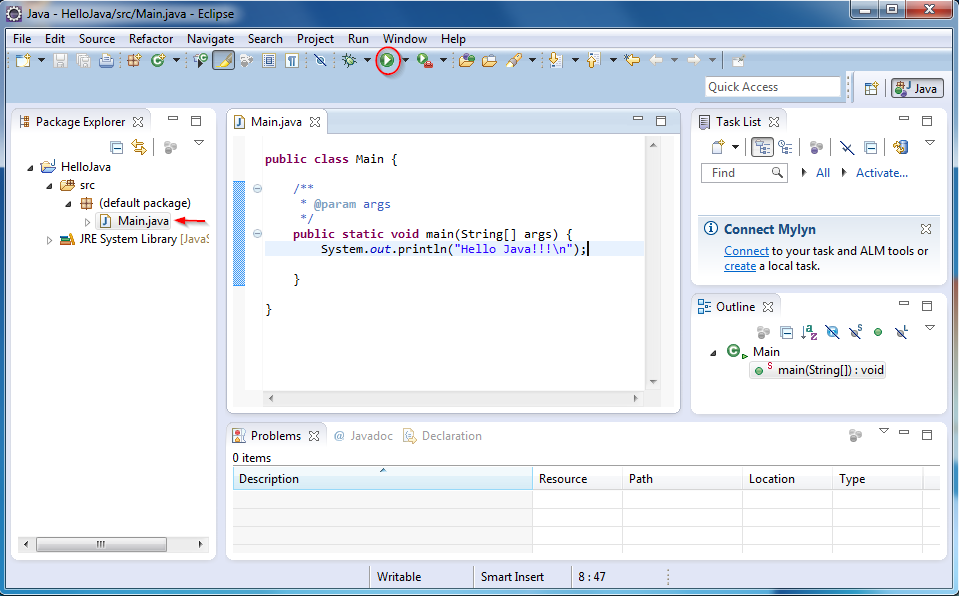Screen dimensions: 959x596
Task: Collapse the HelloJava project tree node
Action: pyautogui.click(x=30, y=167)
